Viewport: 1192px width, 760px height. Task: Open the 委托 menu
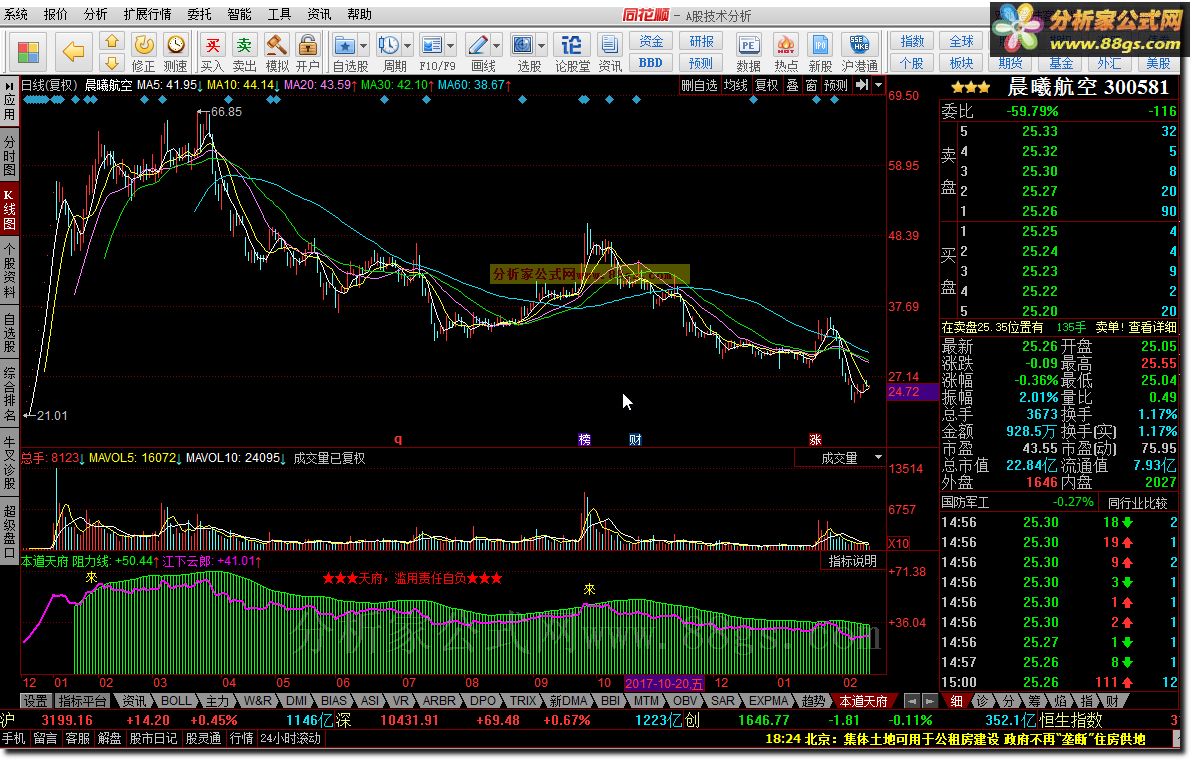point(199,14)
